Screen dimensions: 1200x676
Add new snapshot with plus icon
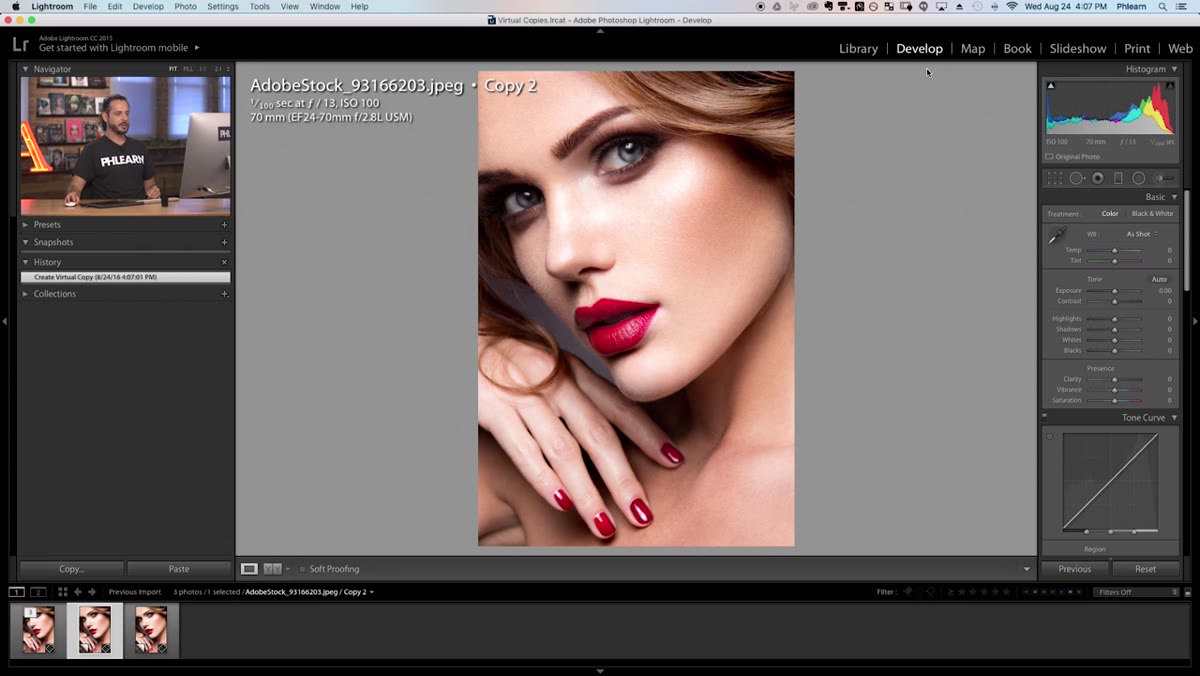224,242
